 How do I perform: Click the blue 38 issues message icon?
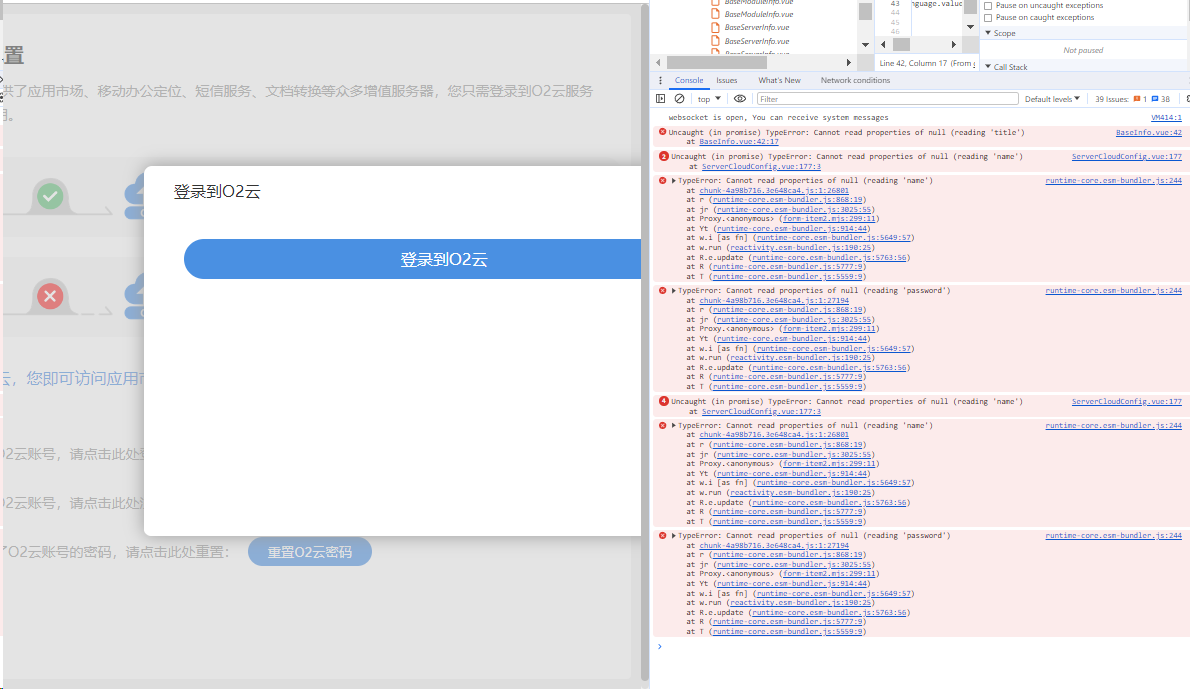(1155, 99)
